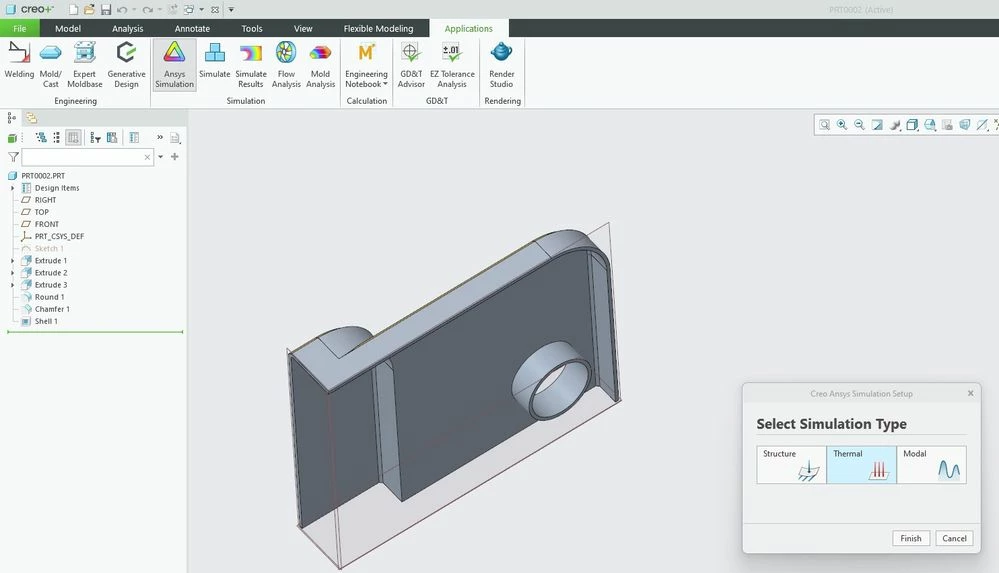Open Render Studio

point(501,63)
